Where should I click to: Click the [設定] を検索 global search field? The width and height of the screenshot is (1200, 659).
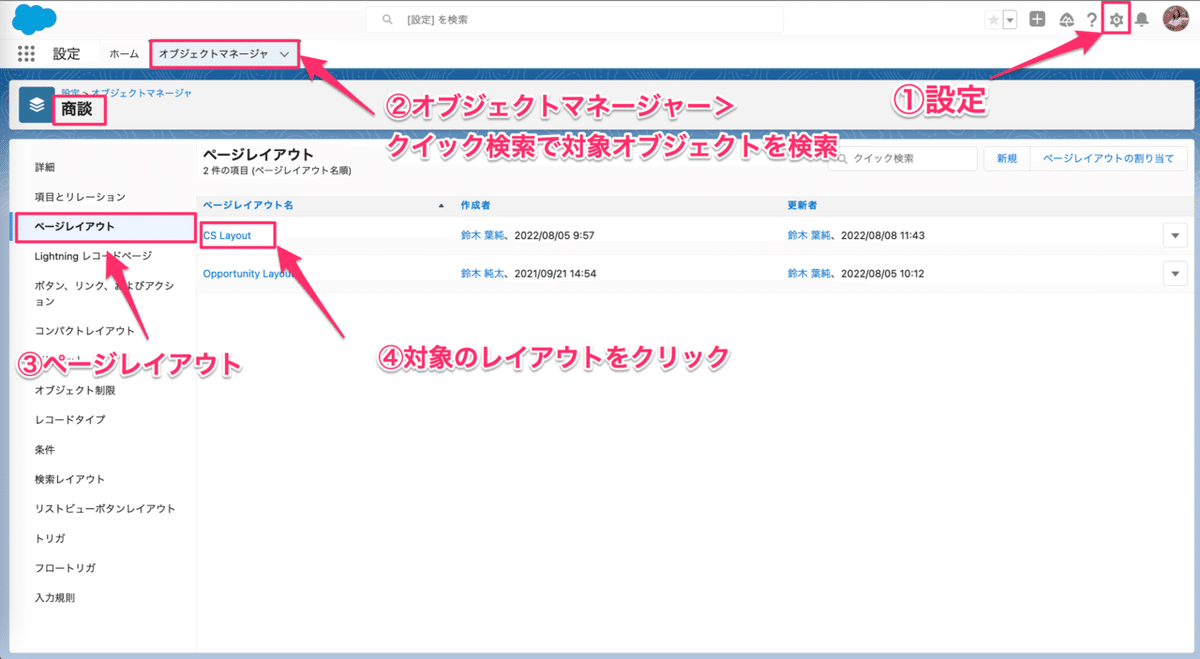coord(573,20)
